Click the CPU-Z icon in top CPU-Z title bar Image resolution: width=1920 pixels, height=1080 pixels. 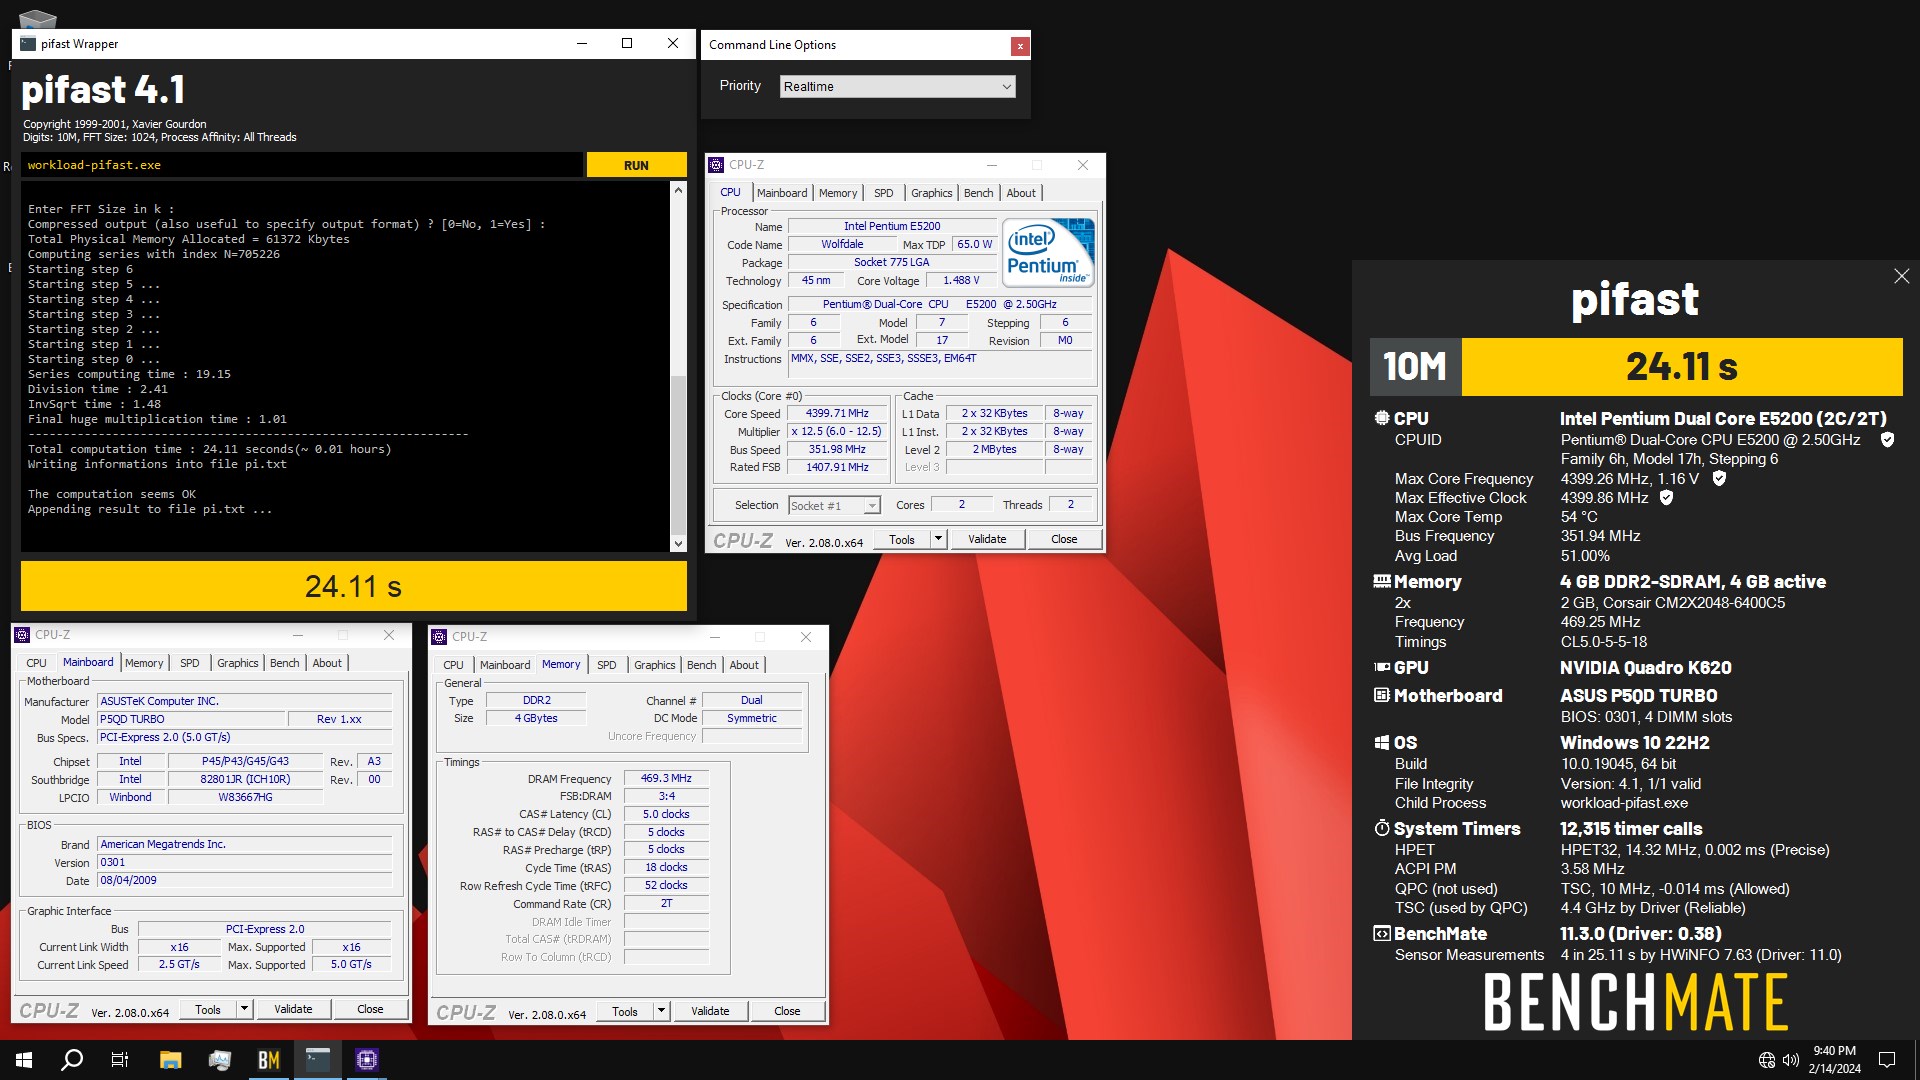(716, 165)
